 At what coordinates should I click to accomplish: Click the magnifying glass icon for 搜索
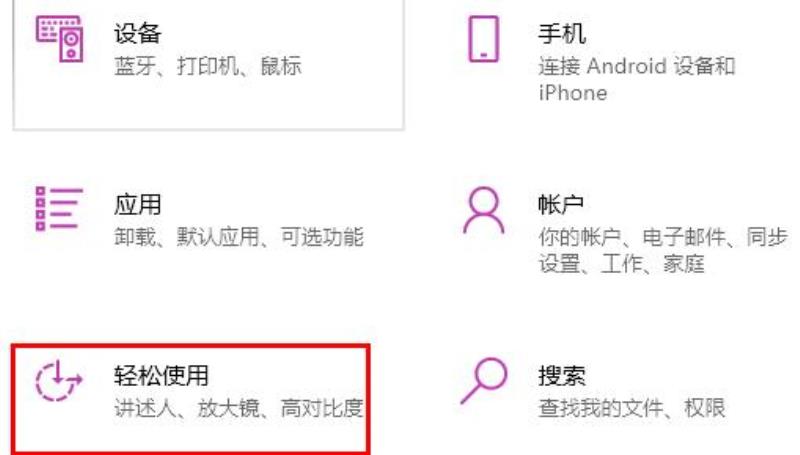(484, 381)
